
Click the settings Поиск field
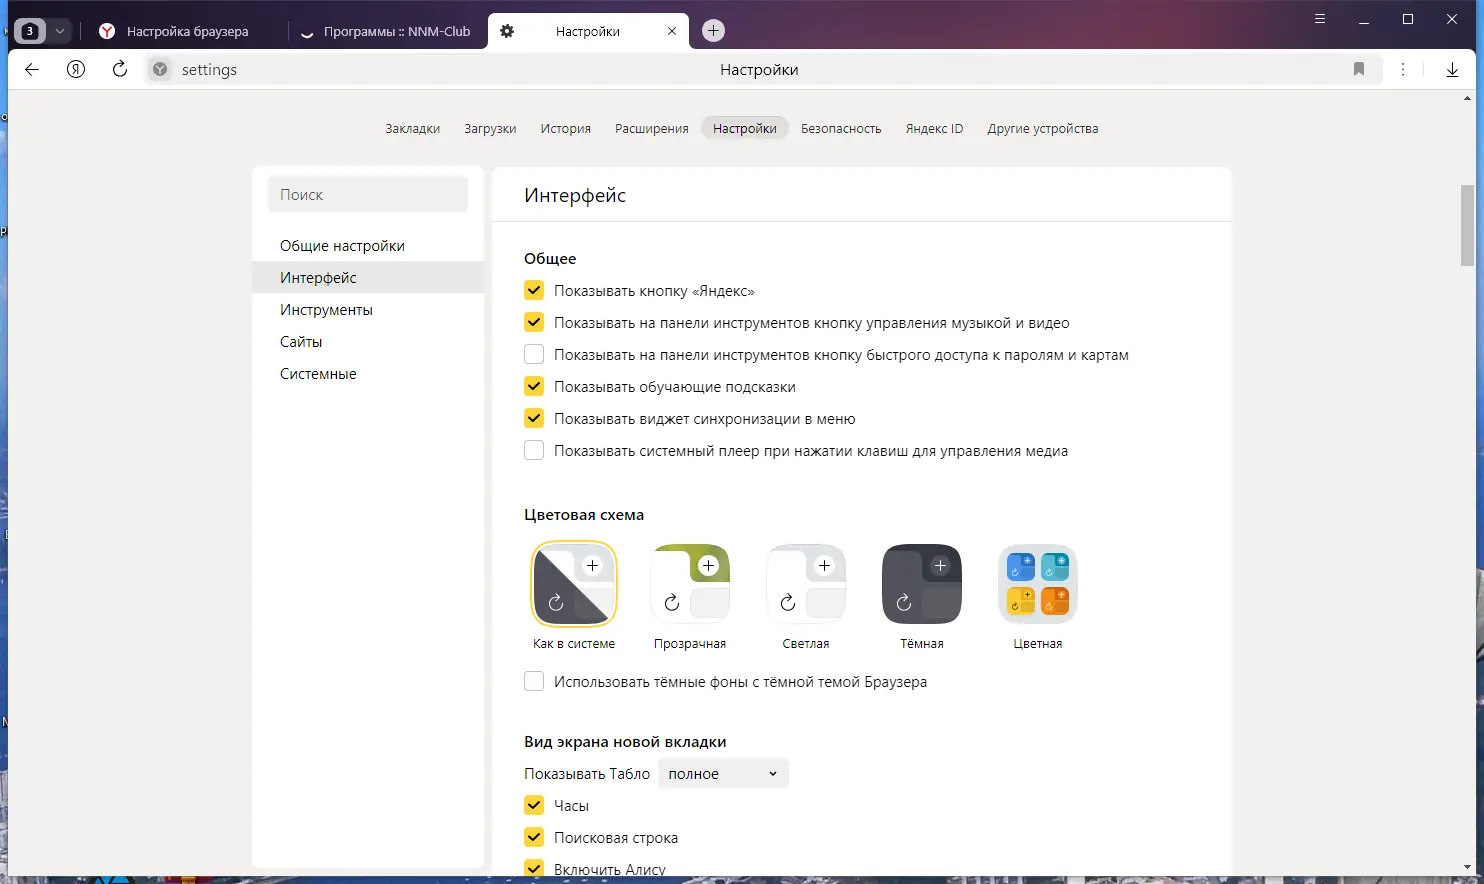pyautogui.click(x=368, y=195)
